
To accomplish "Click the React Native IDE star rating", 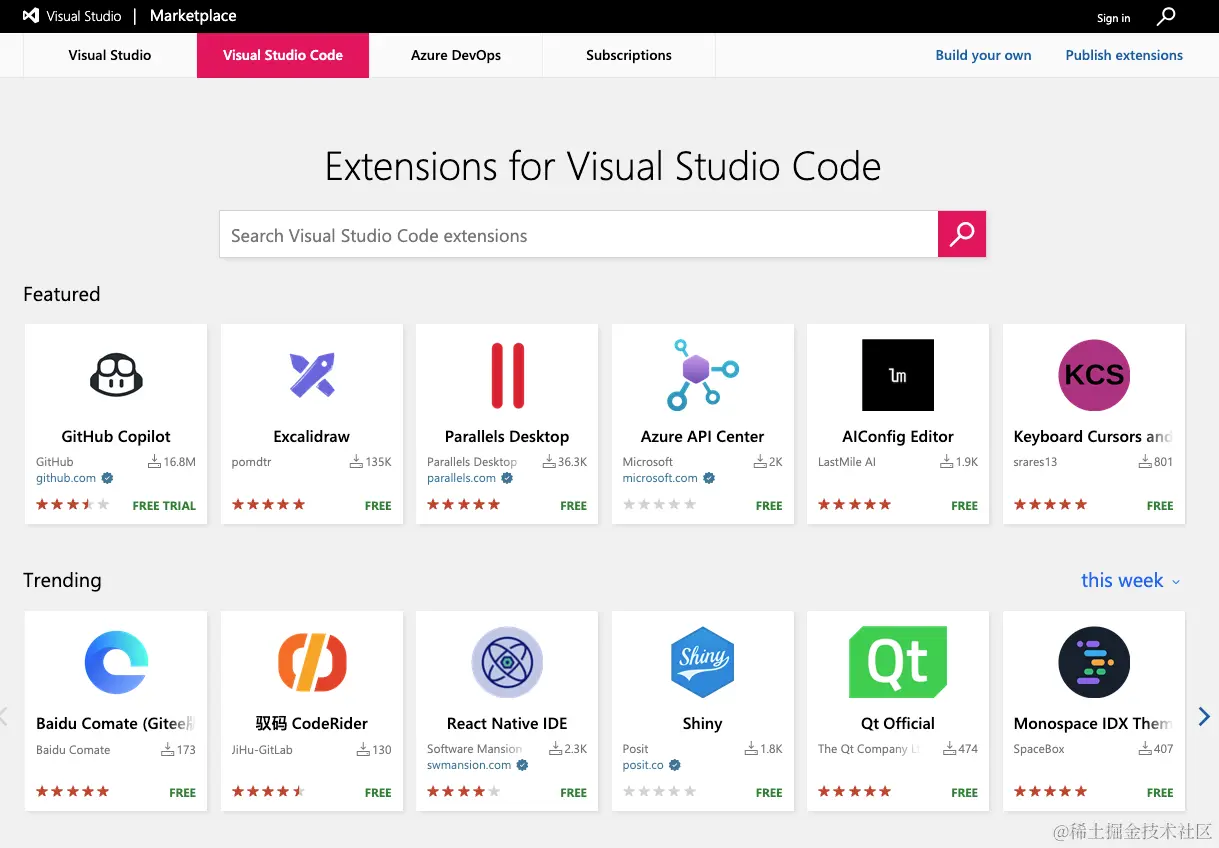I will (x=464, y=792).
